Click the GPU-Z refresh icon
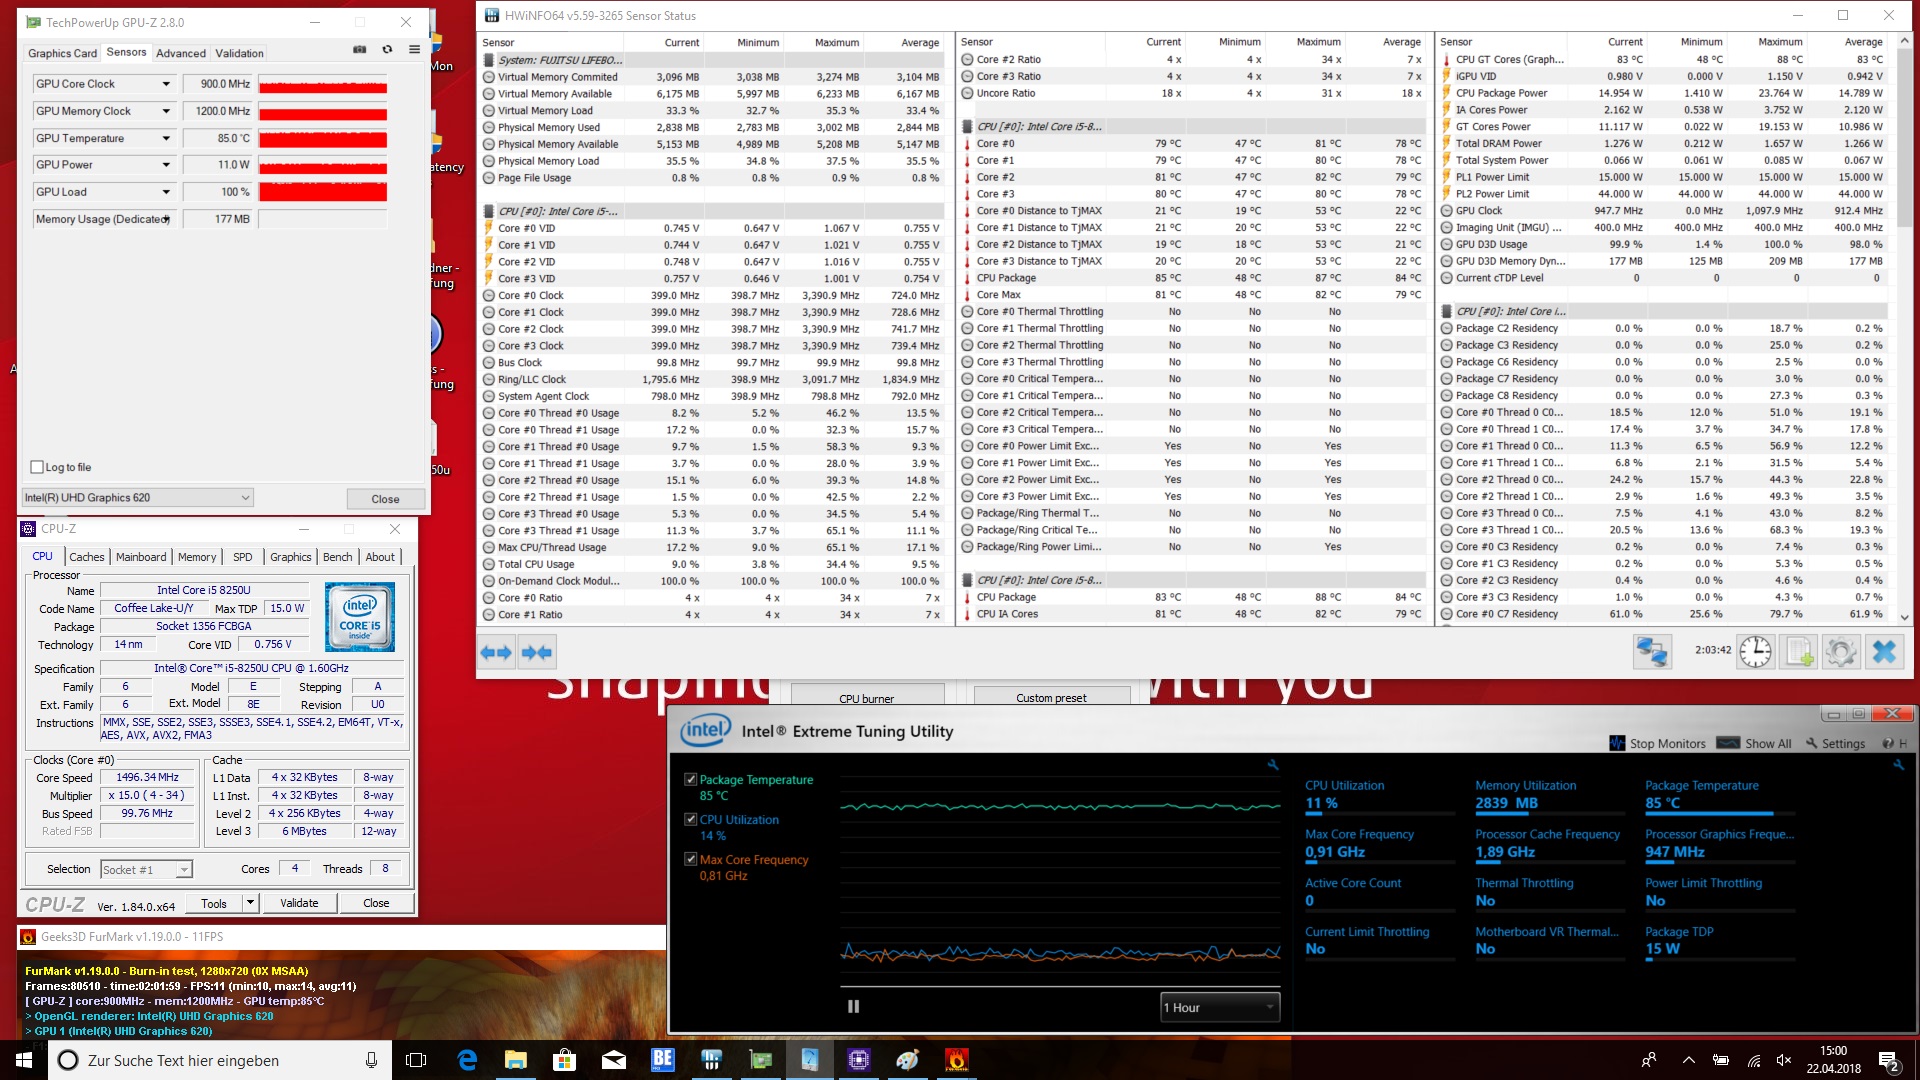Viewport: 1920px width, 1080px height. [387, 50]
